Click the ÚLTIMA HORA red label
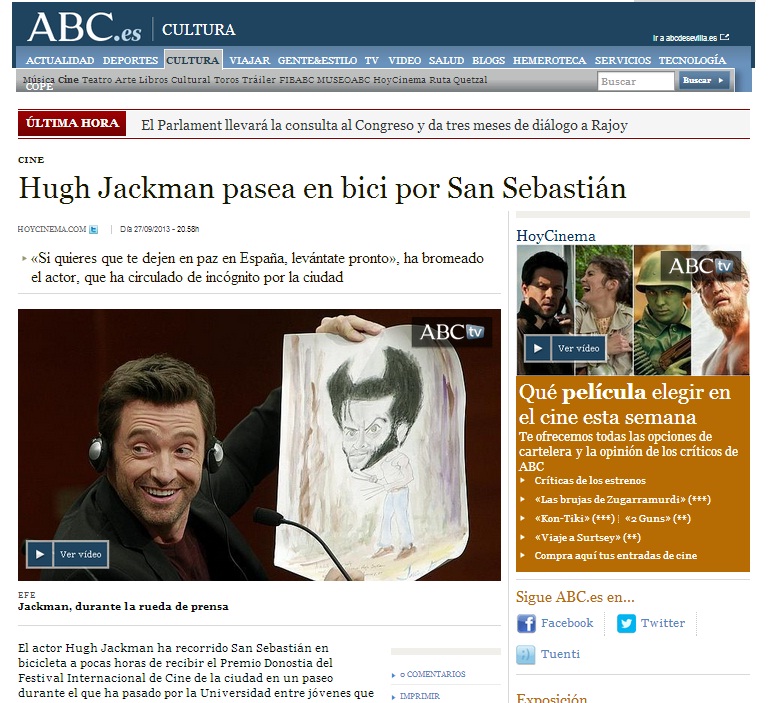The height and width of the screenshot is (703, 779). pyautogui.click(x=72, y=123)
